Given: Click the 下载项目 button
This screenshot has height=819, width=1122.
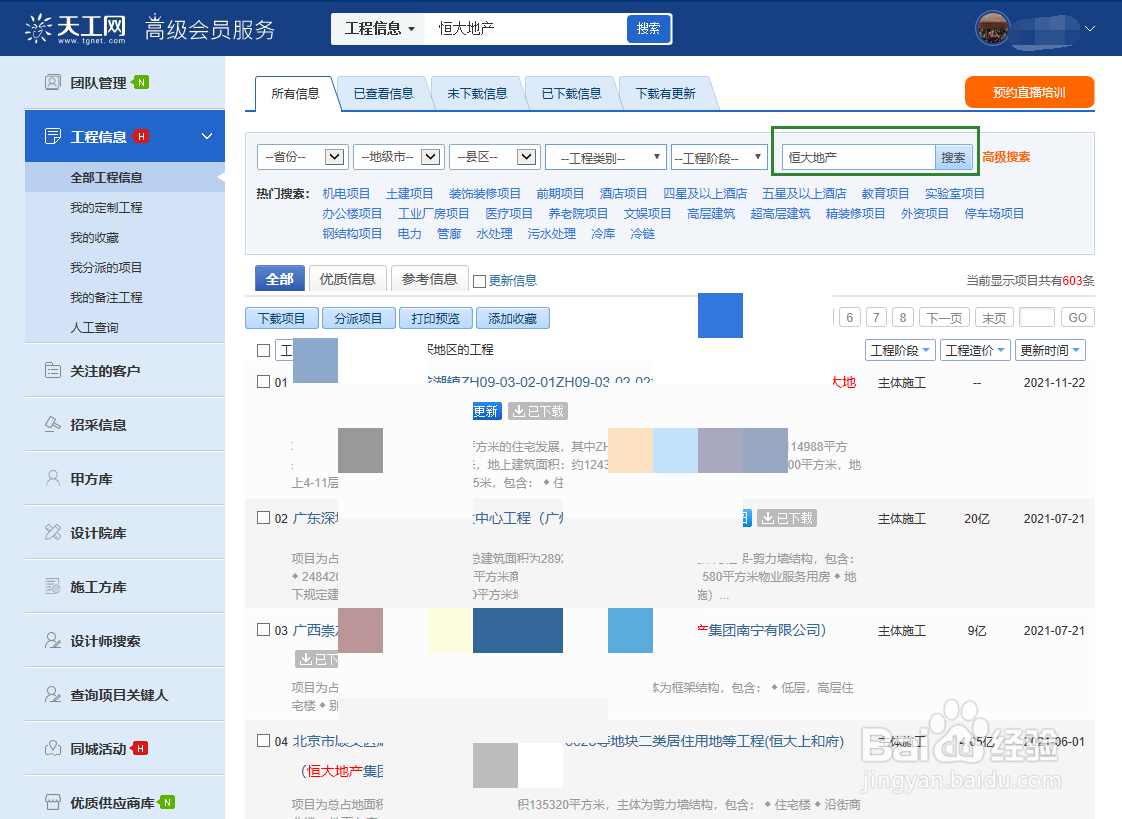Looking at the screenshot, I should pyautogui.click(x=281, y=318).
